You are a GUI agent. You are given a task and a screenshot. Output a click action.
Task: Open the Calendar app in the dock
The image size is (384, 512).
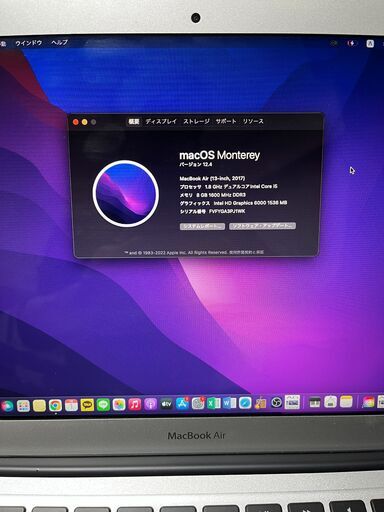pyautogui.click(x=71, y=405)
